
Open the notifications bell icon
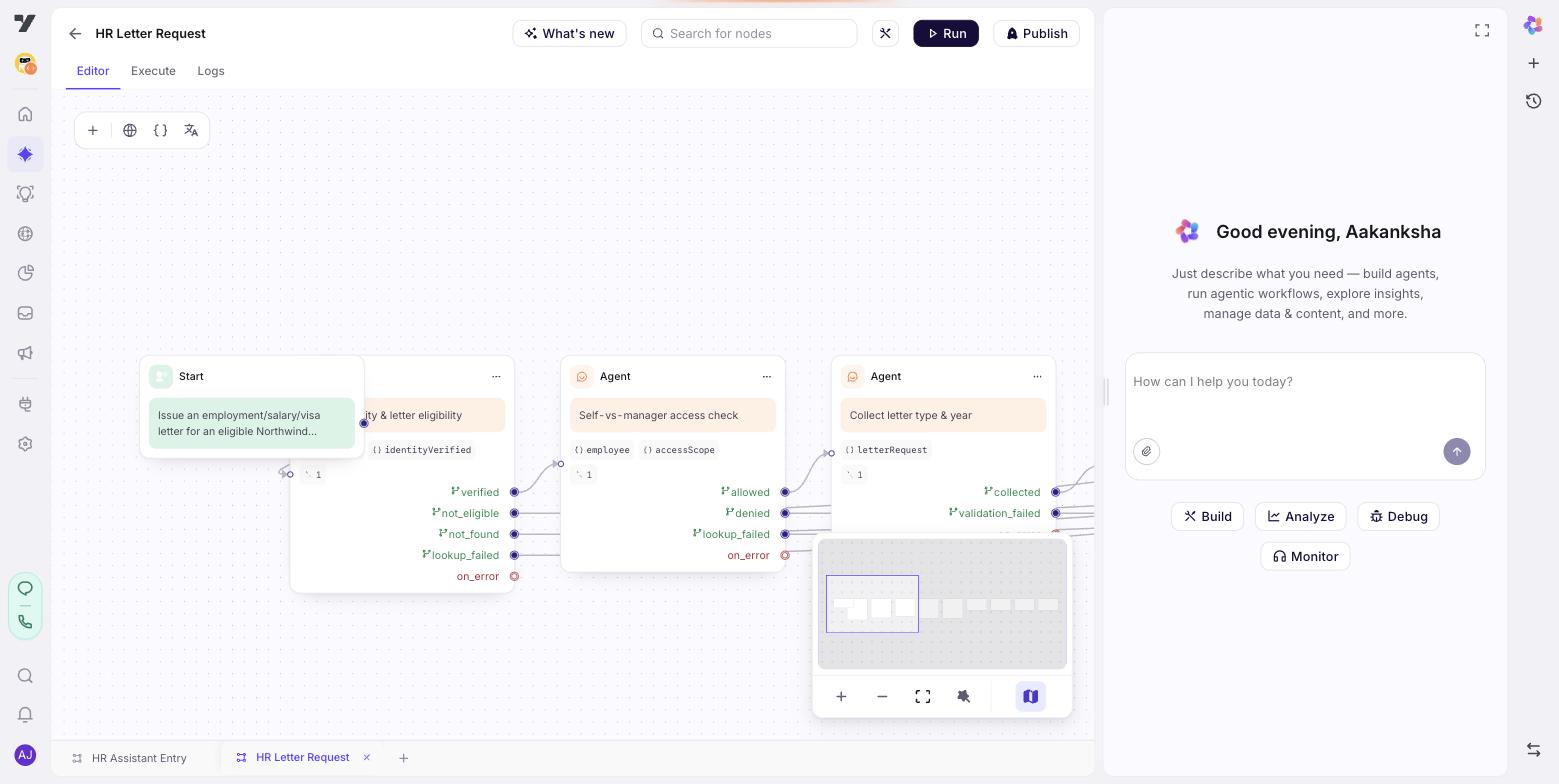(x=25, y=715)
